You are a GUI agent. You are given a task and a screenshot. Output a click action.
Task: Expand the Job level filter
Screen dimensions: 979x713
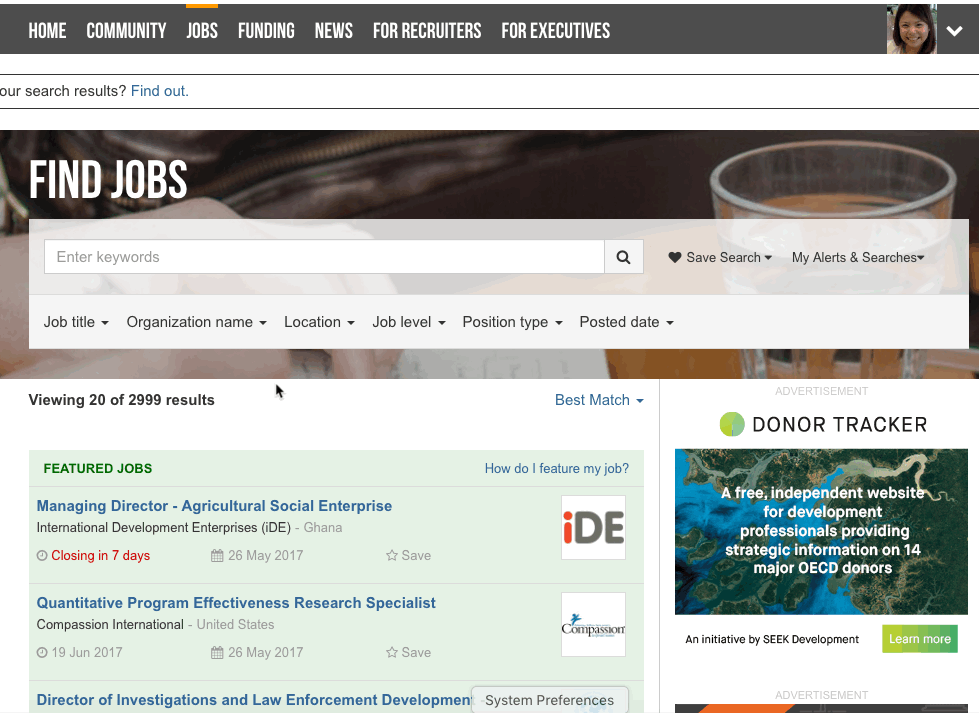coord(409,322)
